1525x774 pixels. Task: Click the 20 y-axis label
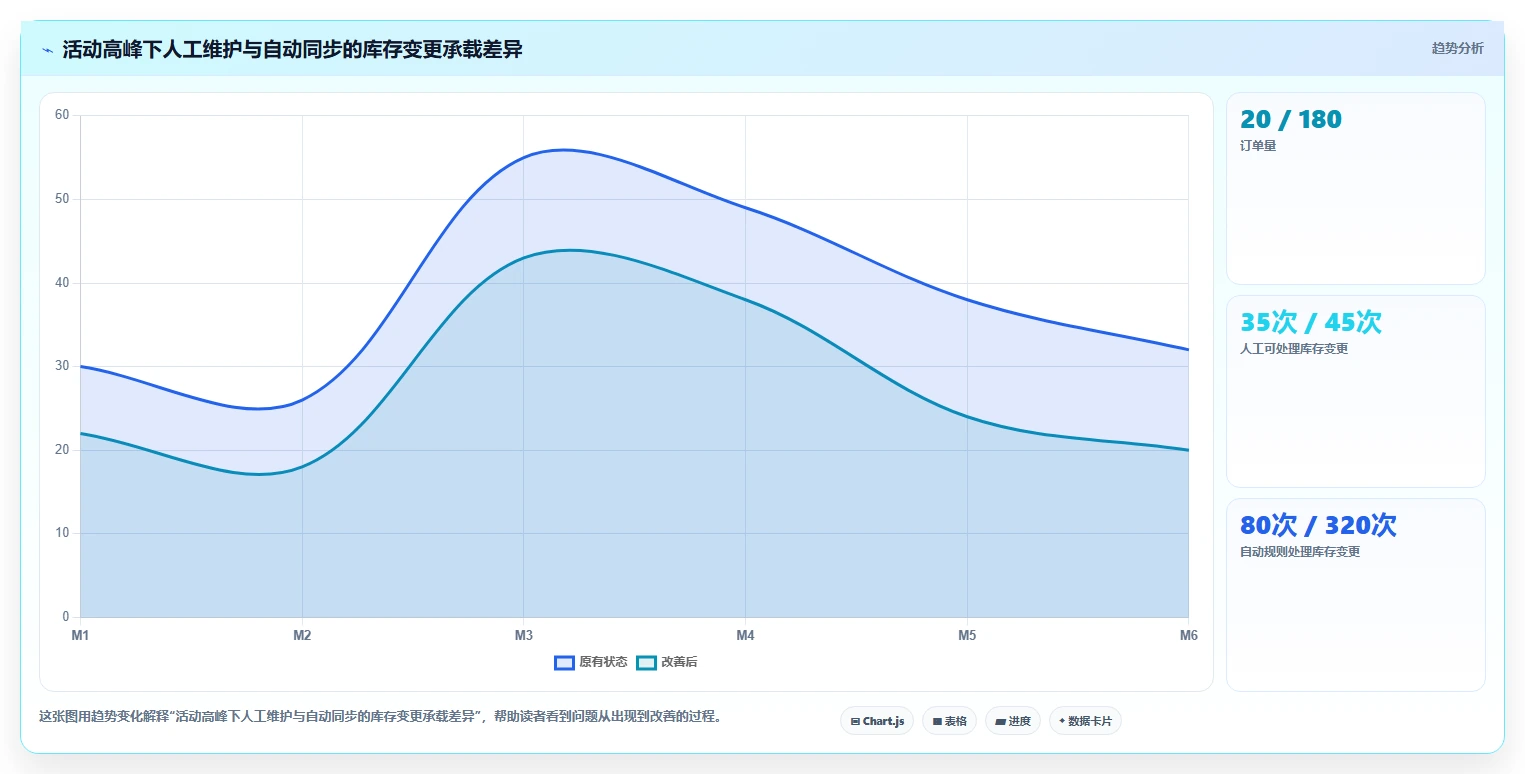(62, 450)
